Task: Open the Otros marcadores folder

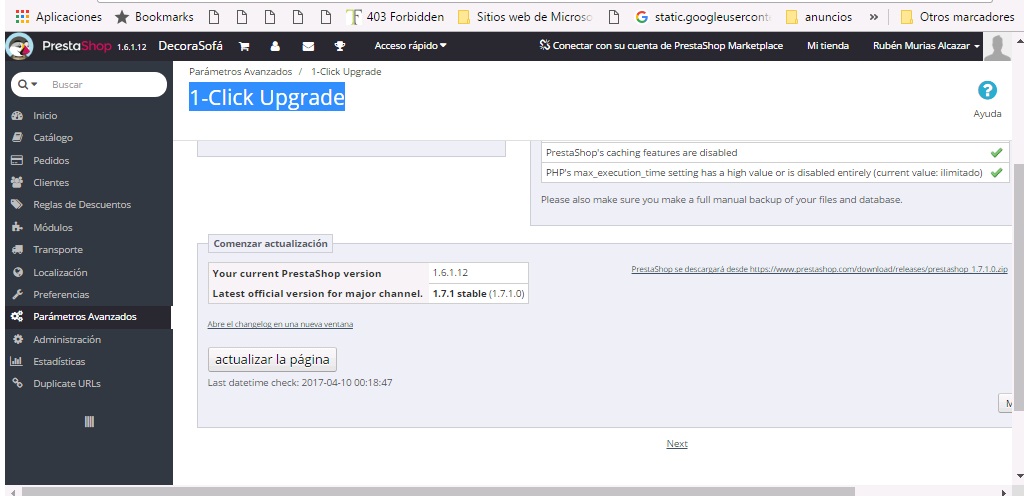Action: click(x=957, y=17)
